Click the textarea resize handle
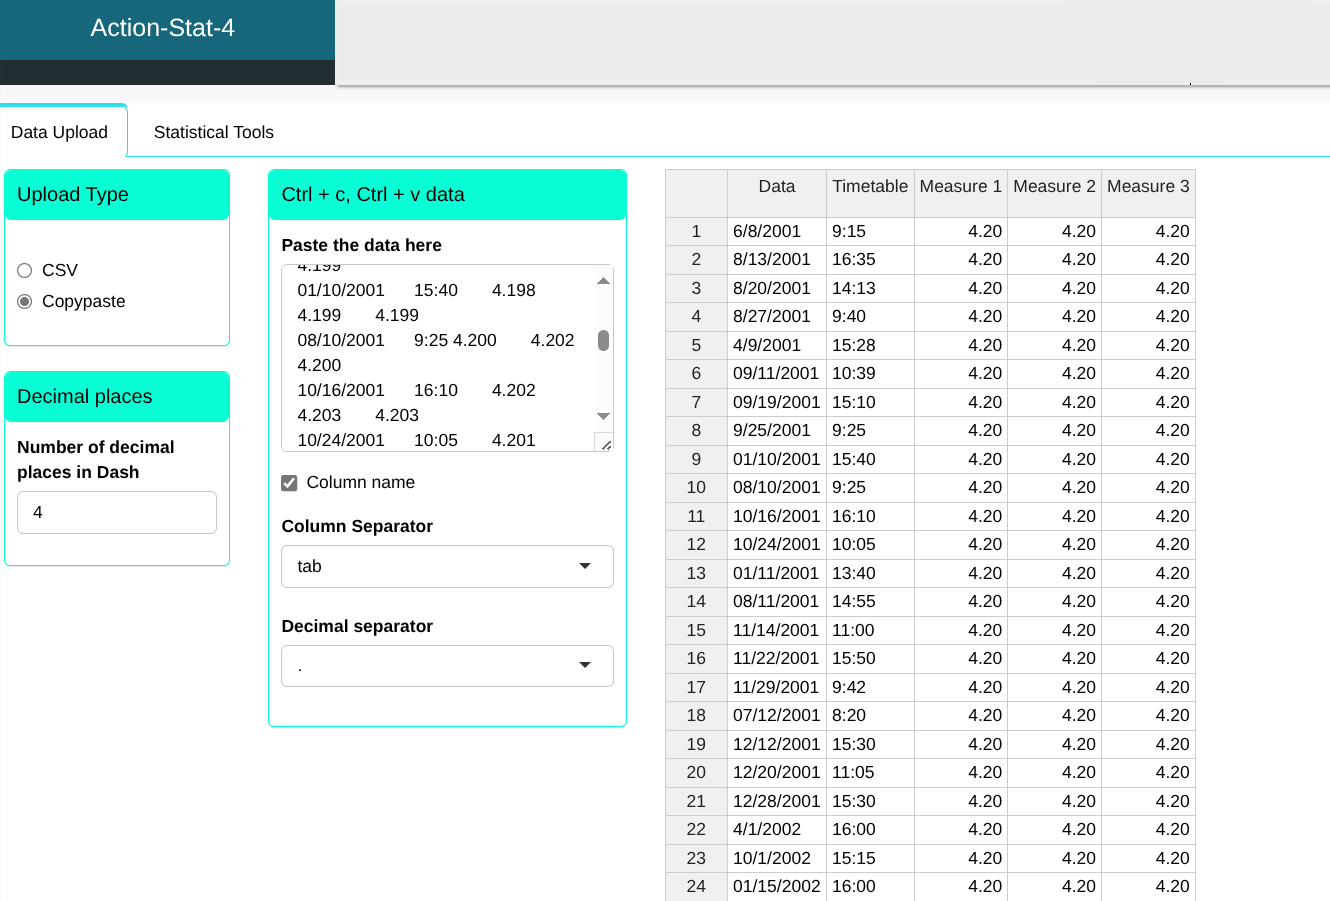The height and width of the screenshot is (901, 1330). click(605, 443)
